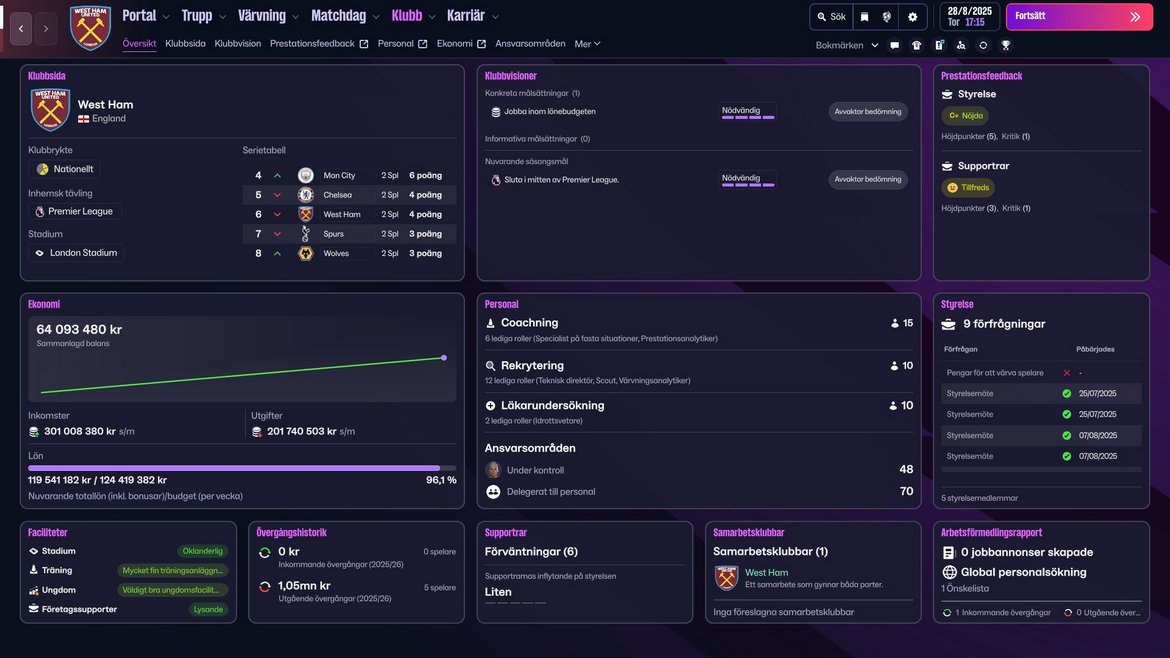
Task: Open the settings gear icon
Action: [x=912, y=17]
